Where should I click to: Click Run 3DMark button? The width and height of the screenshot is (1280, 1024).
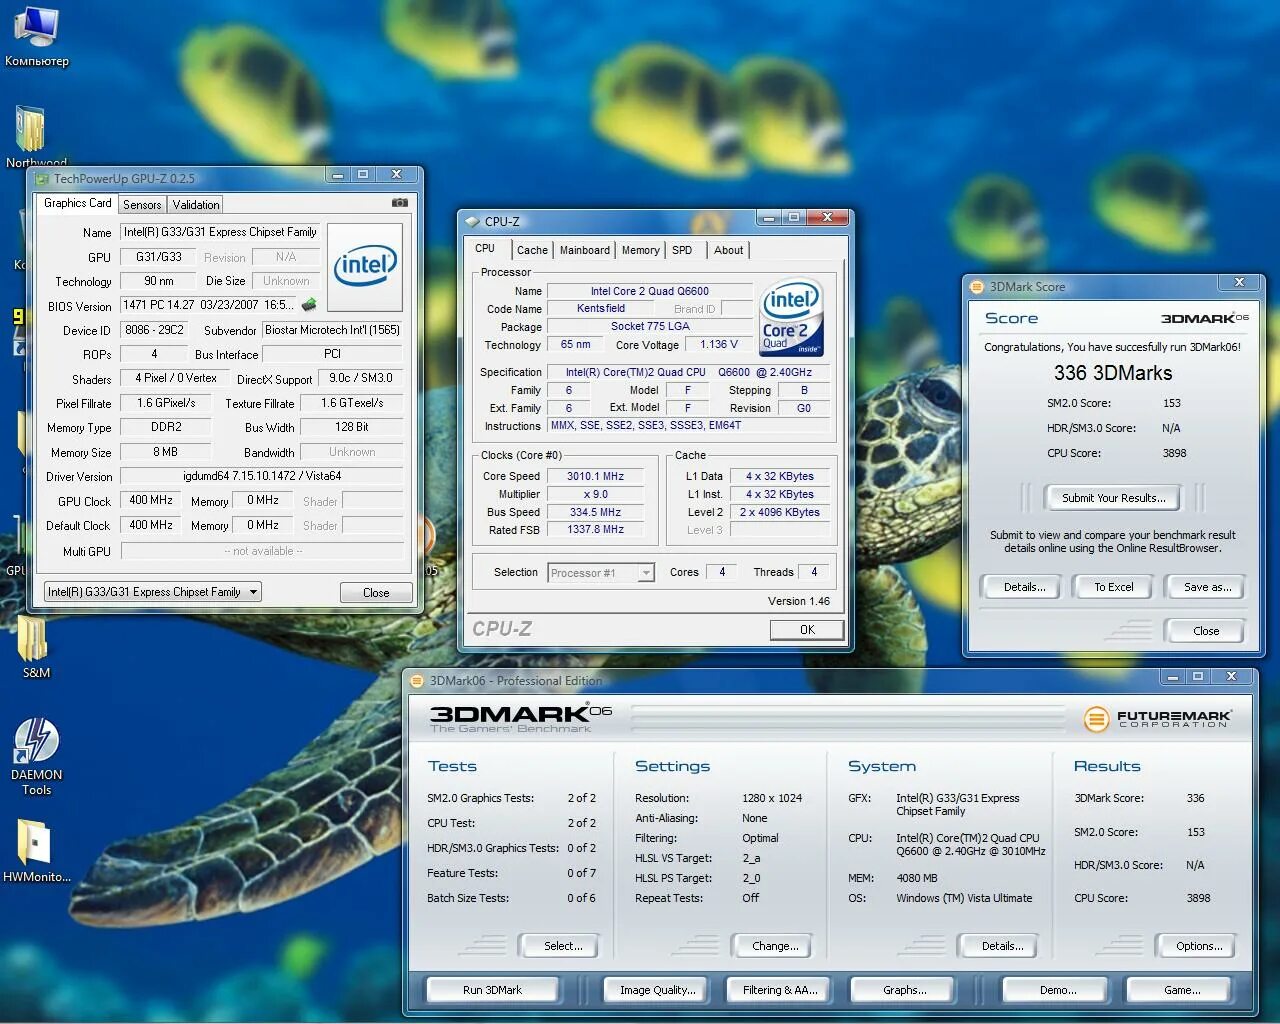492,990
